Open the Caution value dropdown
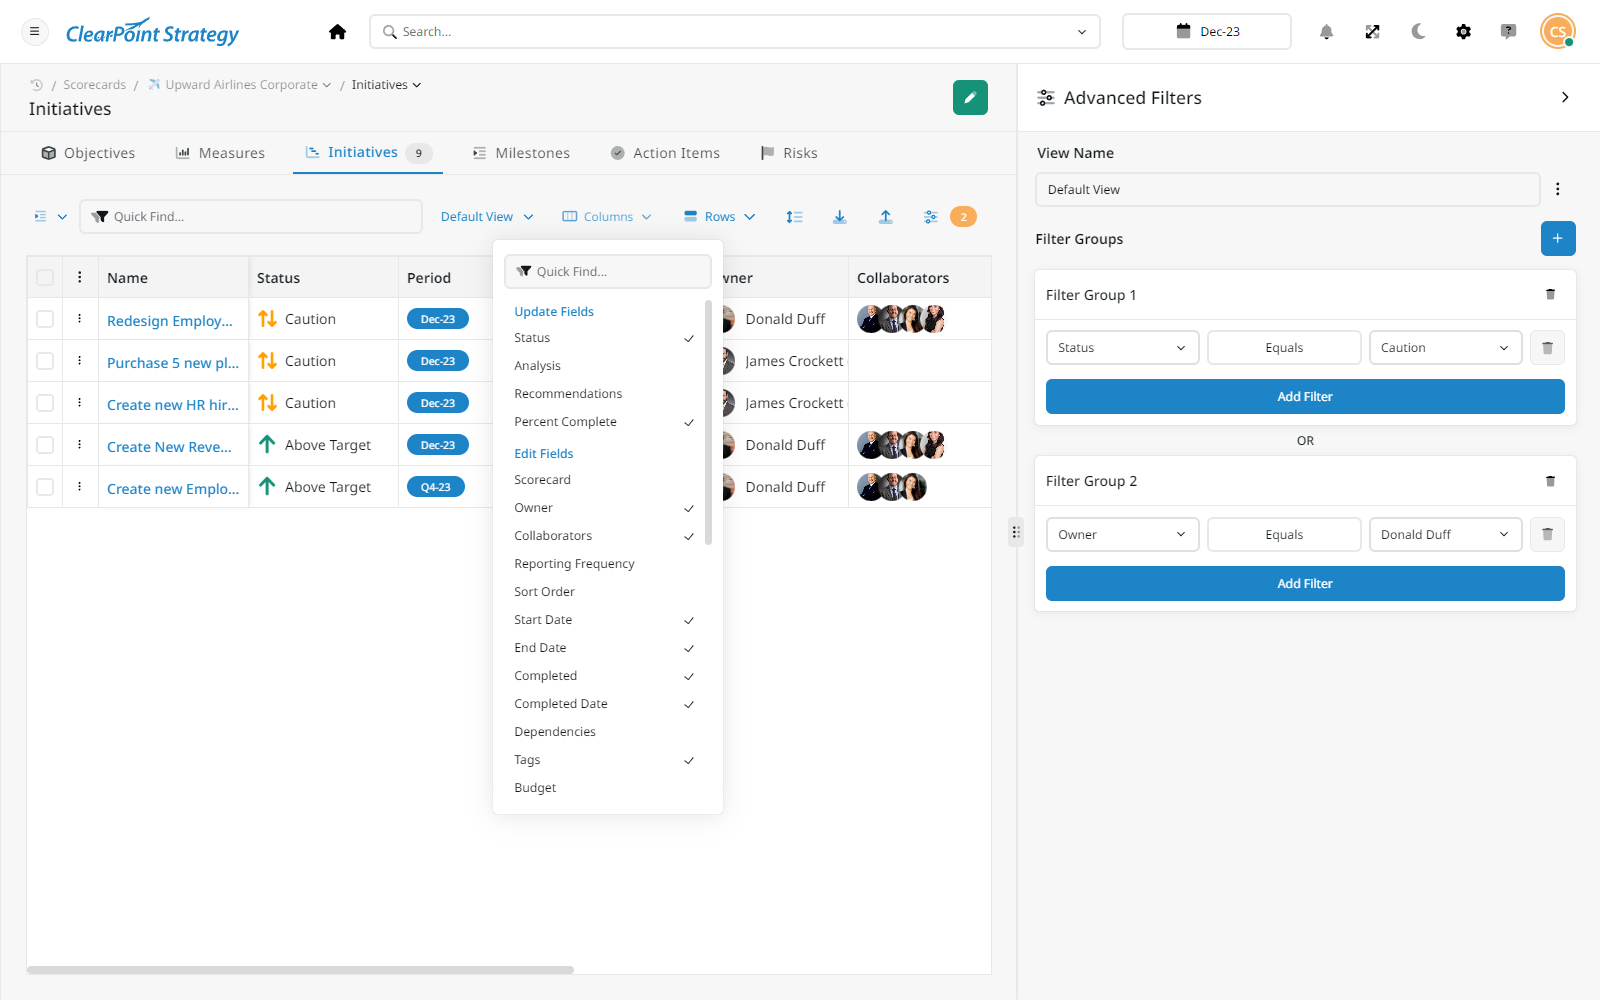This screenshot has height=1000, width=1600. click(1445, 348)
